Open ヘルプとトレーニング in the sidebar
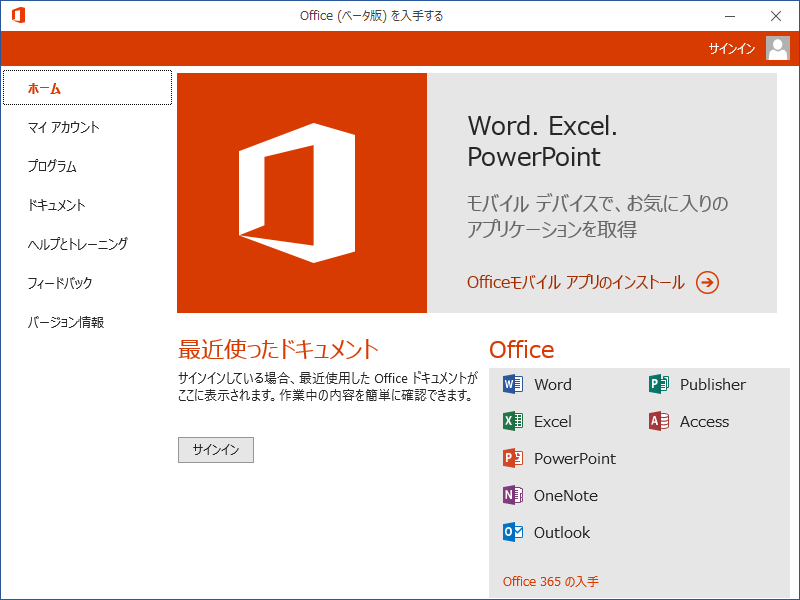The height and width of the screenshot is (600, 800). pos(78,244)
